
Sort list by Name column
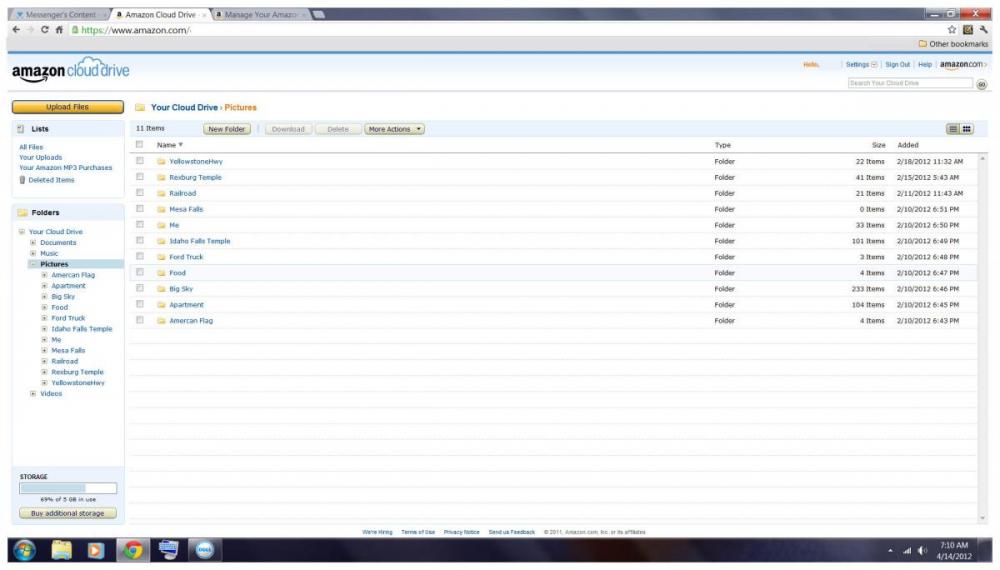pyautogui.click(x=170, y=145)
